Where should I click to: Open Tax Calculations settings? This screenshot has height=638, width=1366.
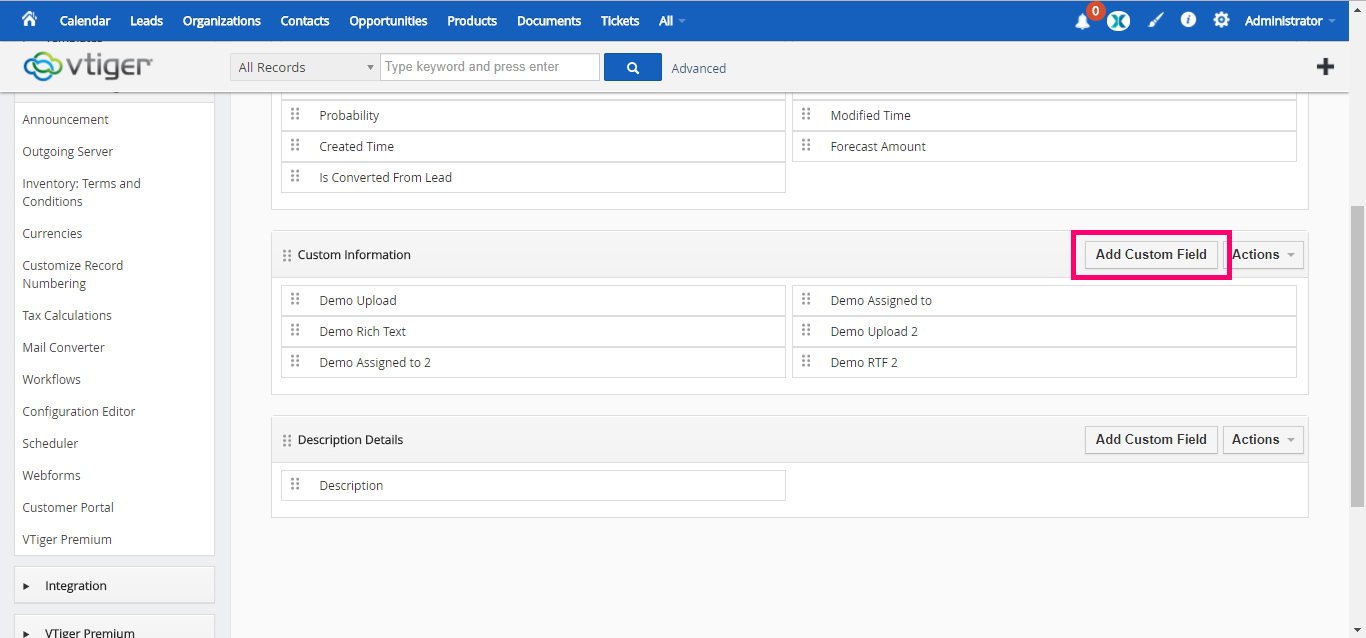point(67,315)
